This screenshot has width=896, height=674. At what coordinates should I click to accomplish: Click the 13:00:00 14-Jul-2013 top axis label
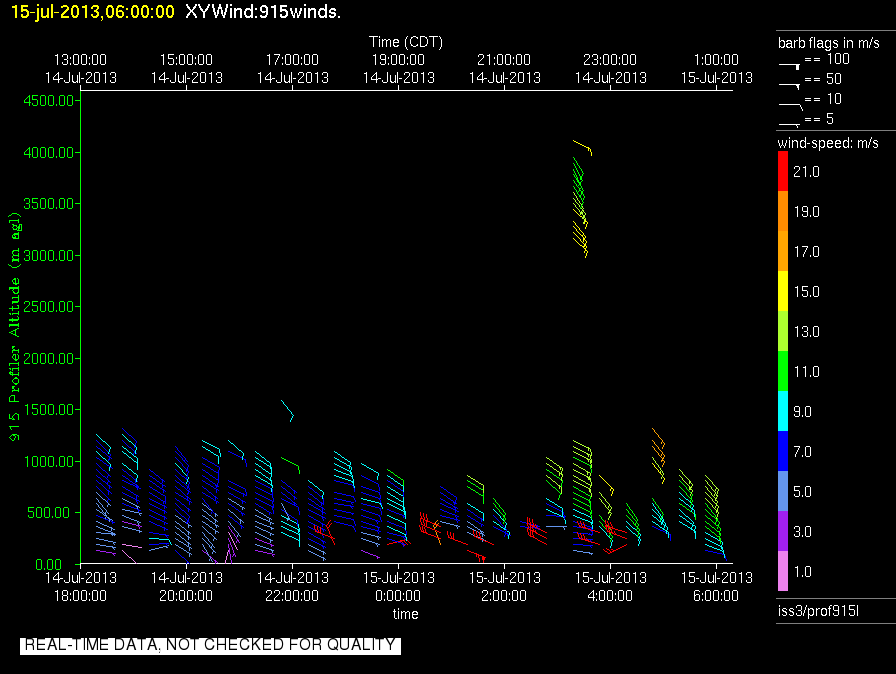coord(80,69)
